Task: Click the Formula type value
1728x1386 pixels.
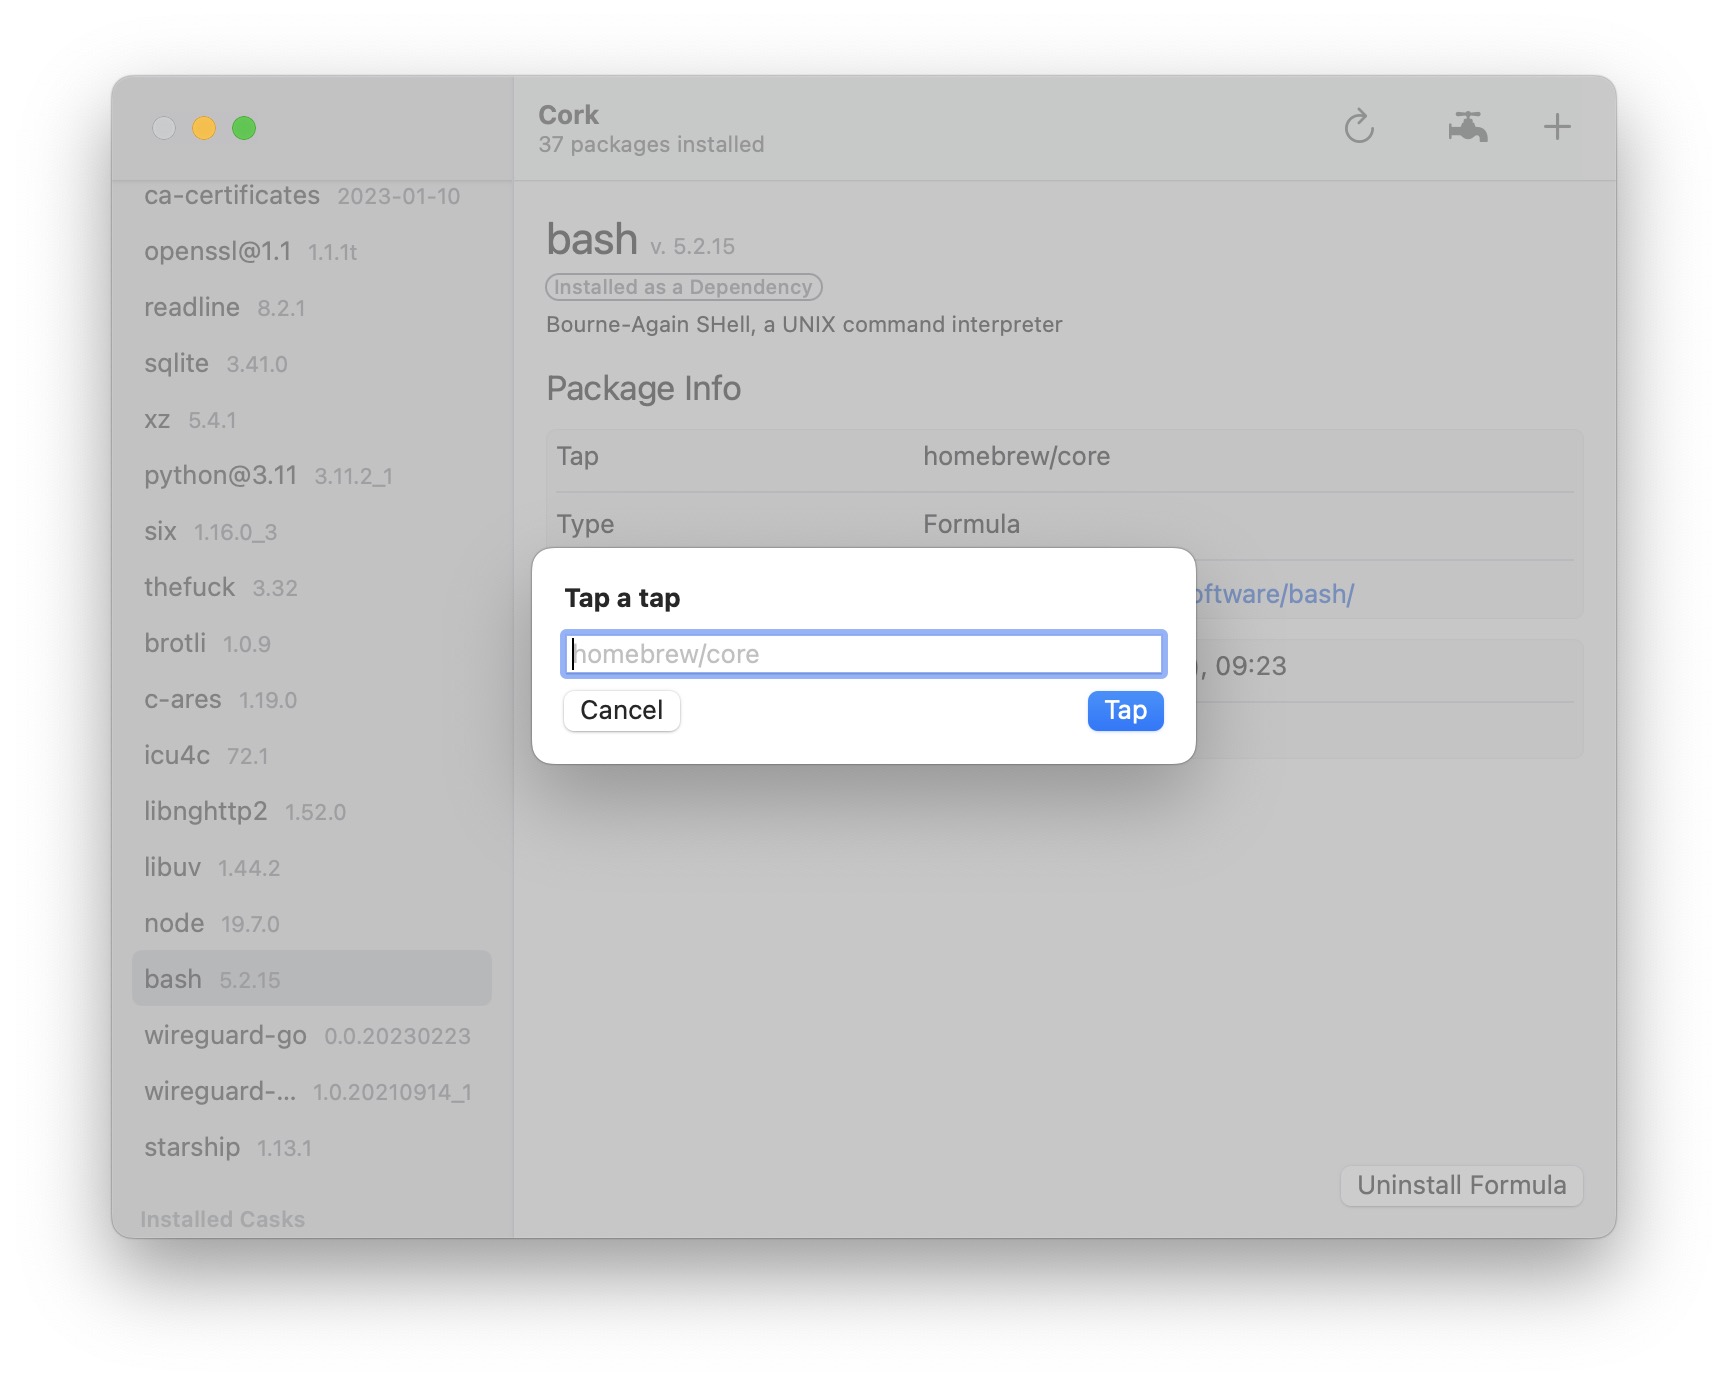Action: [971, 524]
